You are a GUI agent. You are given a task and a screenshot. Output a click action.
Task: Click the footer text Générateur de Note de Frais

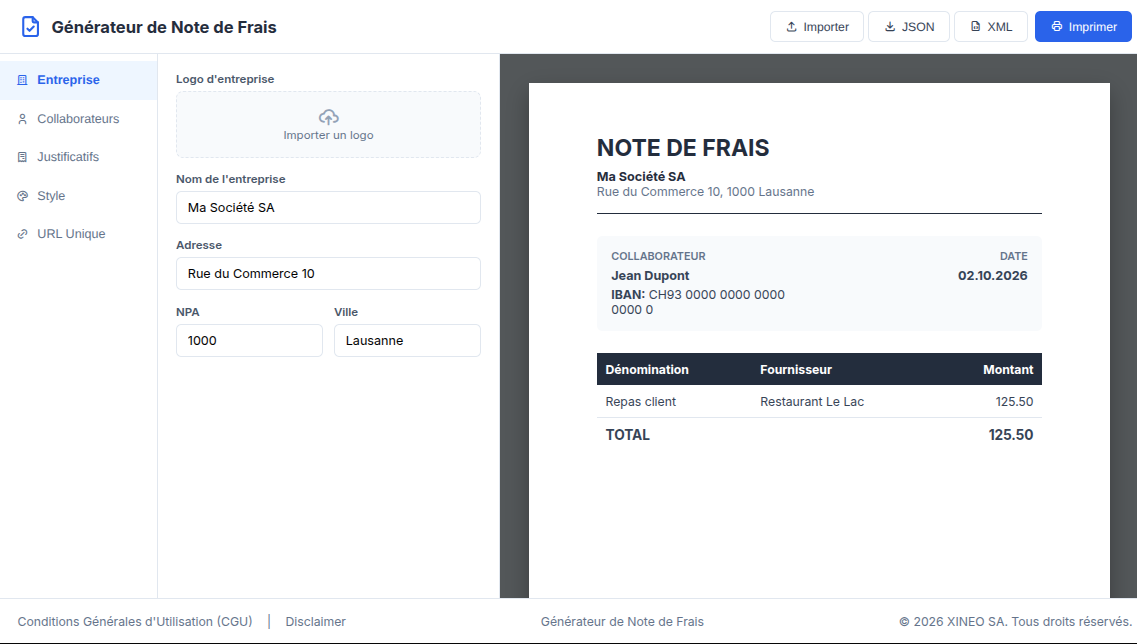(622, 622)
